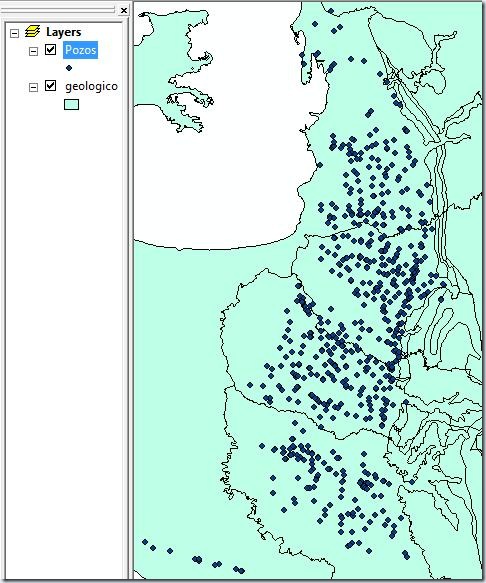
Task: Collapse the Pozos layer legend
Action: click(33, 51)
